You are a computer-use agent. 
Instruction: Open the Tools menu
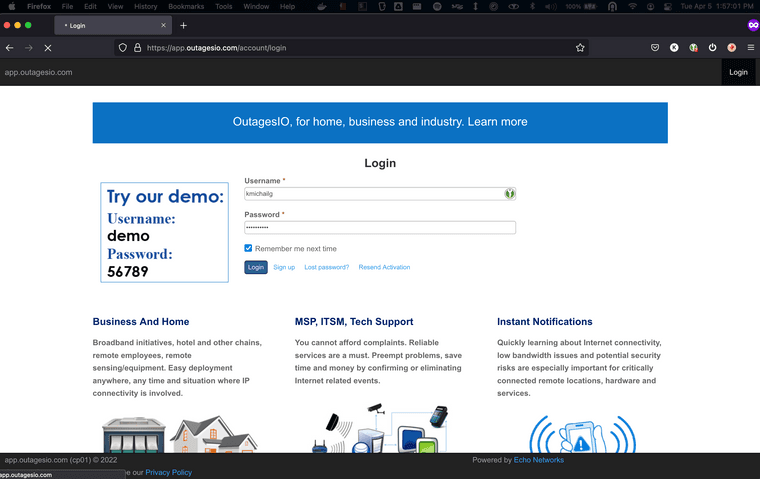click(223, 6)
